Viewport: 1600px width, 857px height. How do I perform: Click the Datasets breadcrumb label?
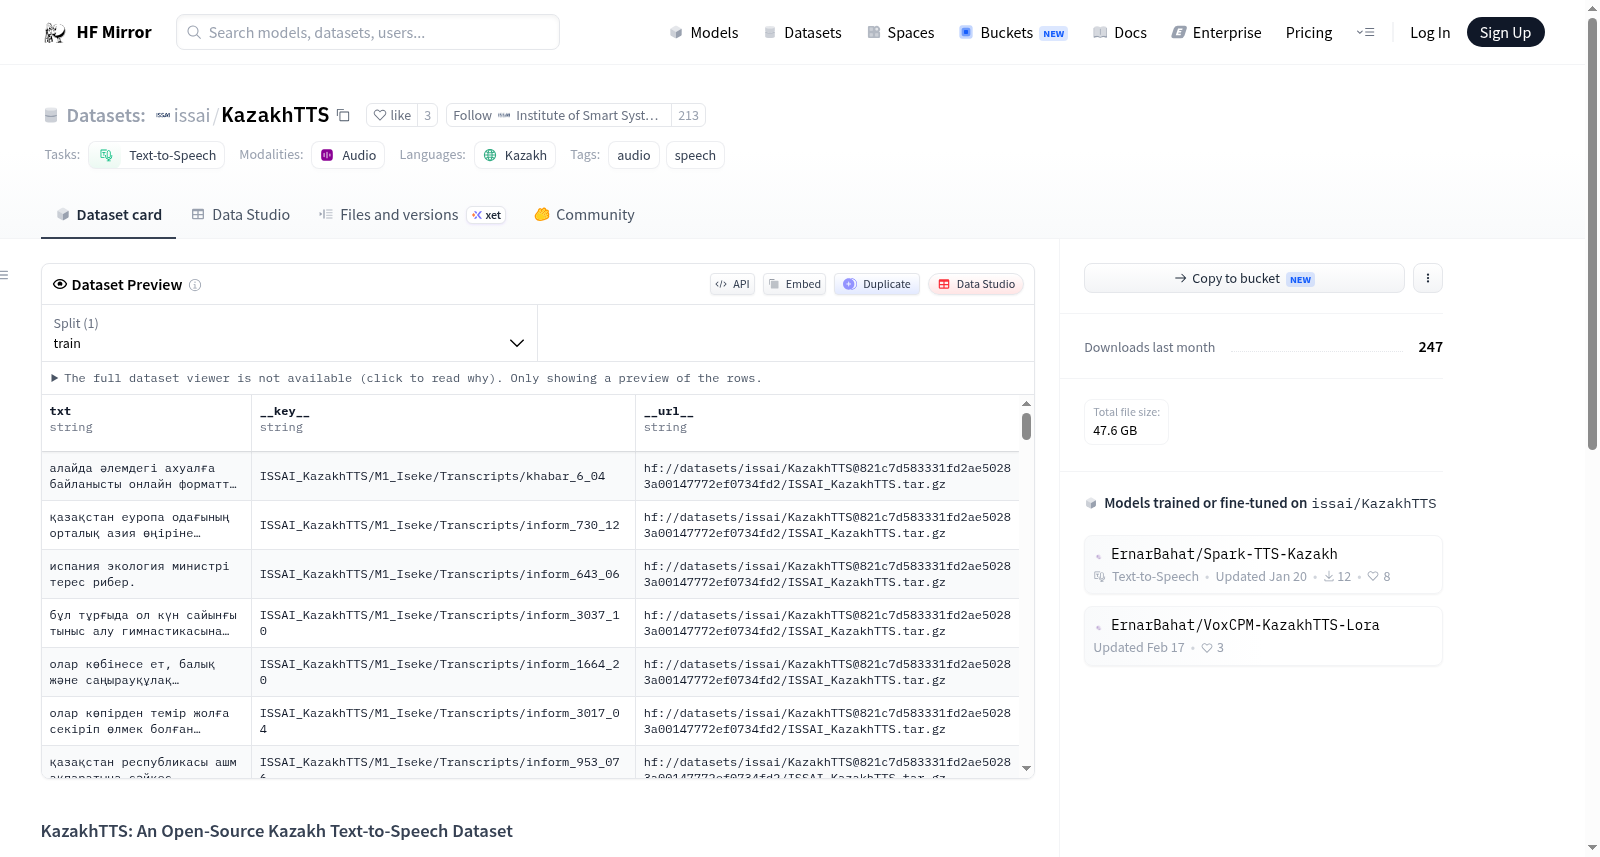coord(106,116)
